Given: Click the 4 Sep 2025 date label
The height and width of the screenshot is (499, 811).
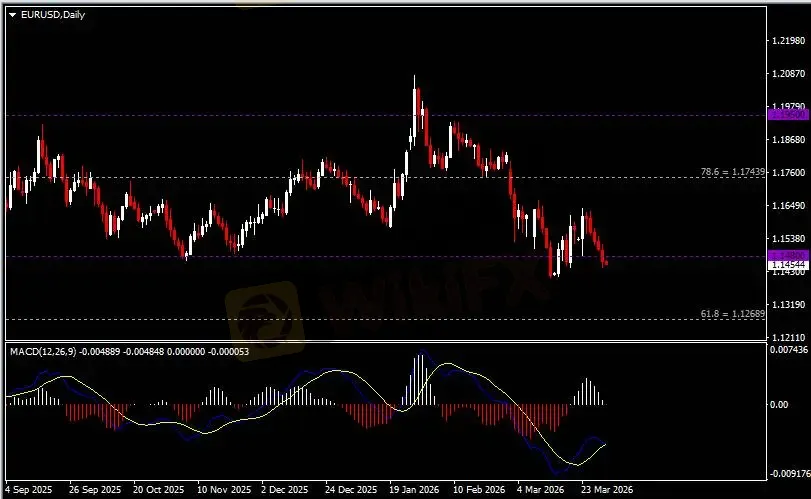Looking at the screenshot, I should 28,491.
